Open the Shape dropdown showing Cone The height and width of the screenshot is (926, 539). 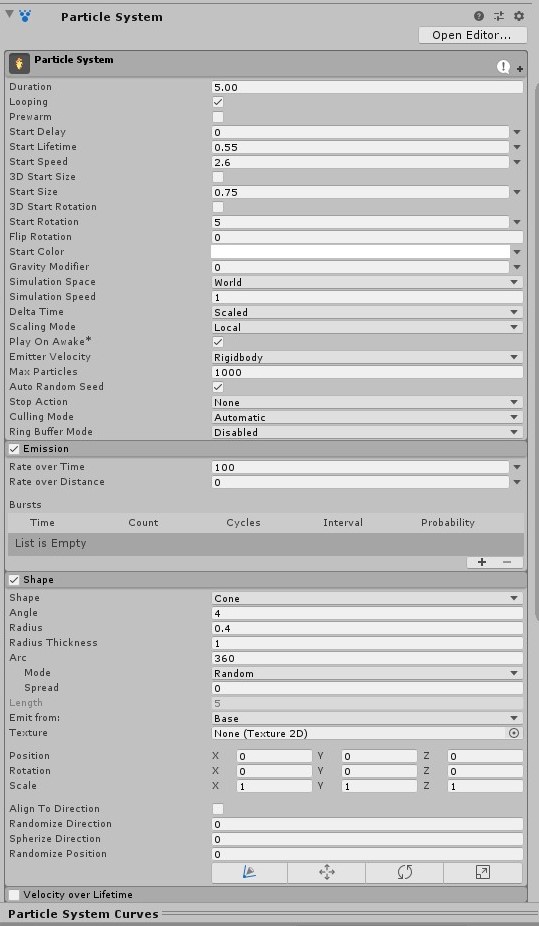click(x=367, y=598)
